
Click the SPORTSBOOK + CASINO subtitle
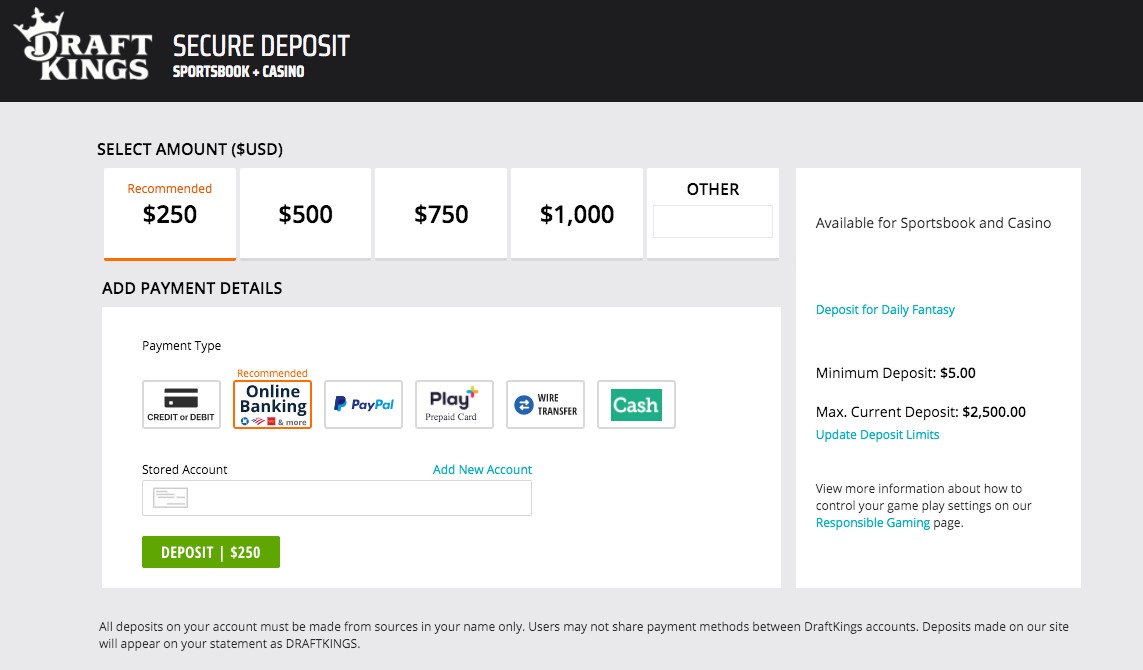point(238,71)
